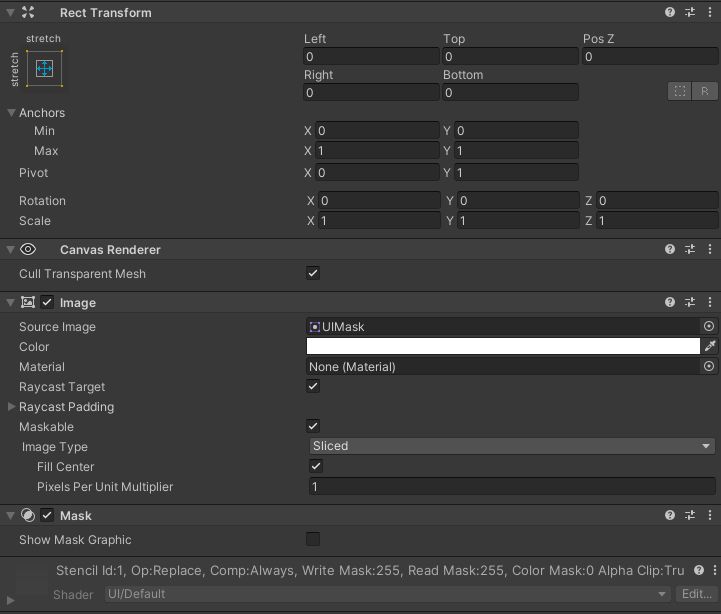Collapse the Mask component
Screen dimensions: 721x614
point(10,516)
